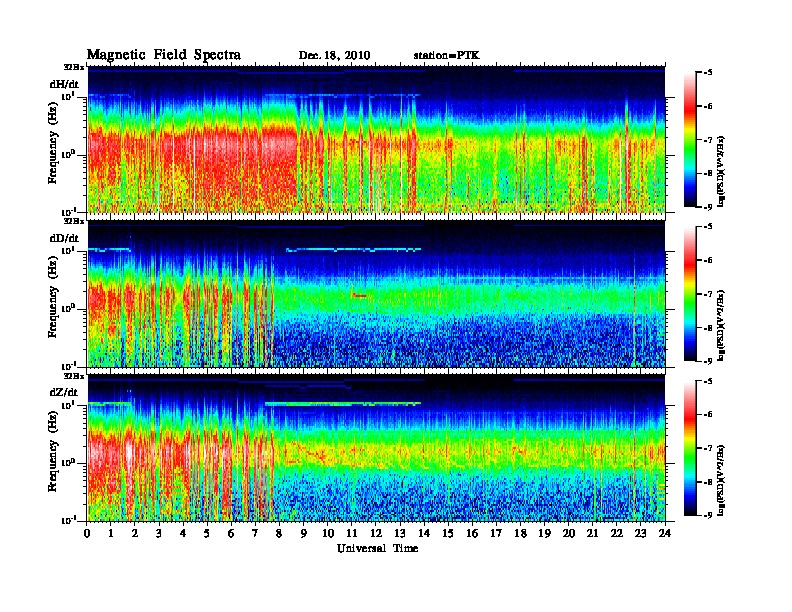Click the 'dH/dt' panel label

pos(64,84)
